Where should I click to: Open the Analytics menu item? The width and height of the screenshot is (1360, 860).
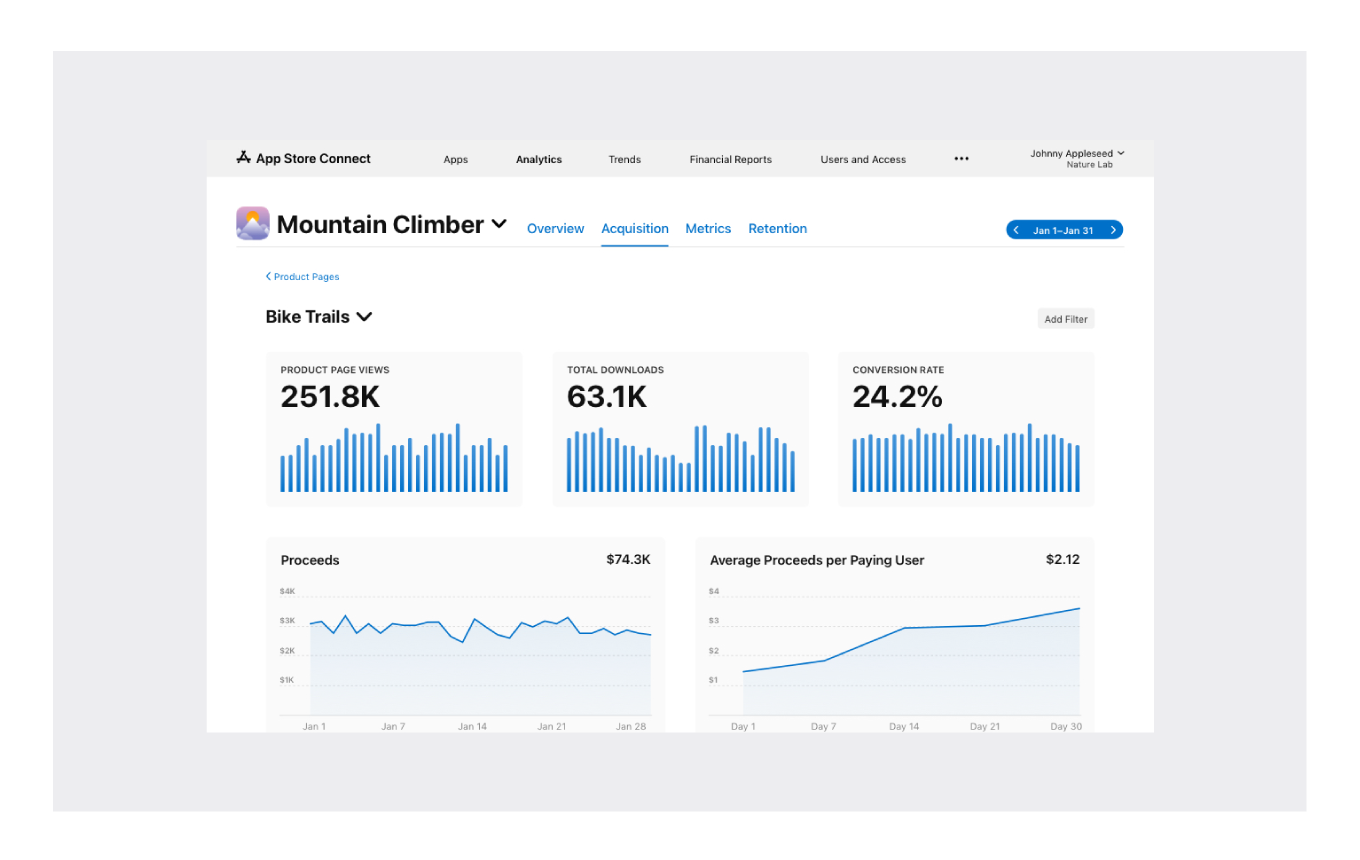tap(539, 159)
